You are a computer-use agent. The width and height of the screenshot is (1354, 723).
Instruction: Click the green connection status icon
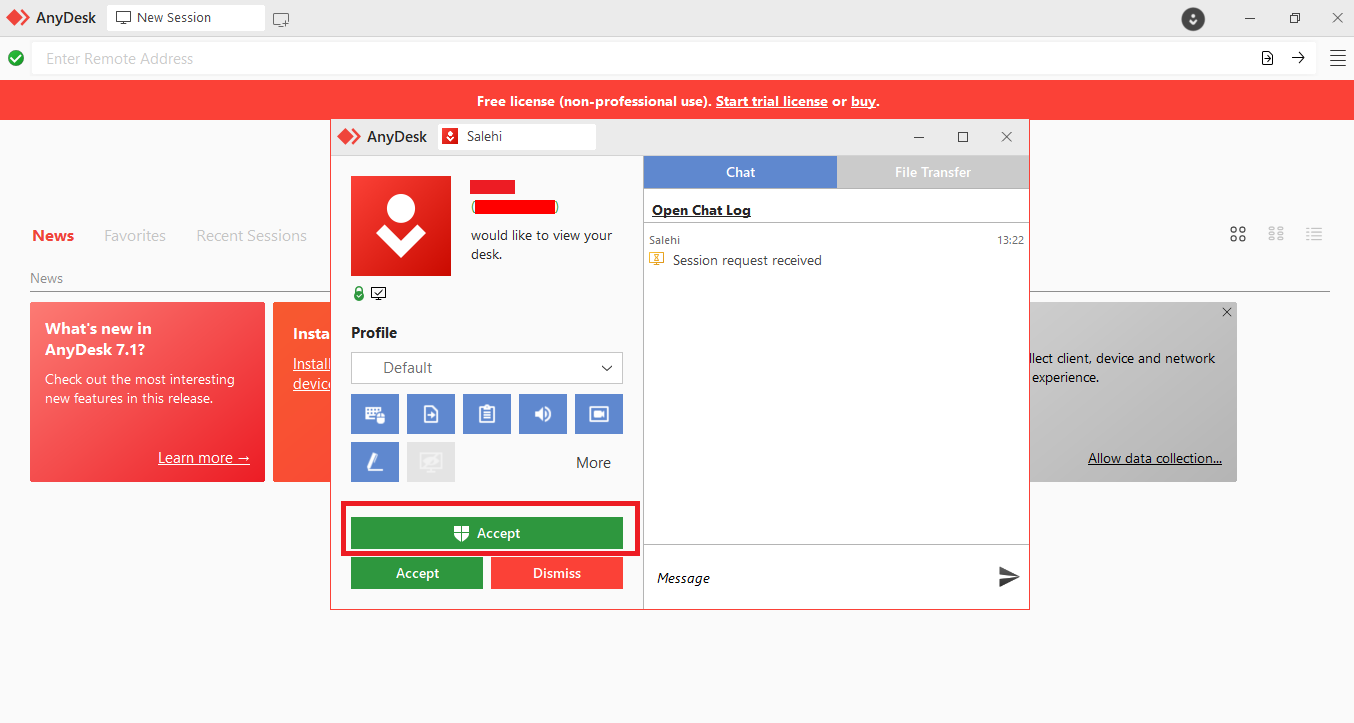point(16,58)
